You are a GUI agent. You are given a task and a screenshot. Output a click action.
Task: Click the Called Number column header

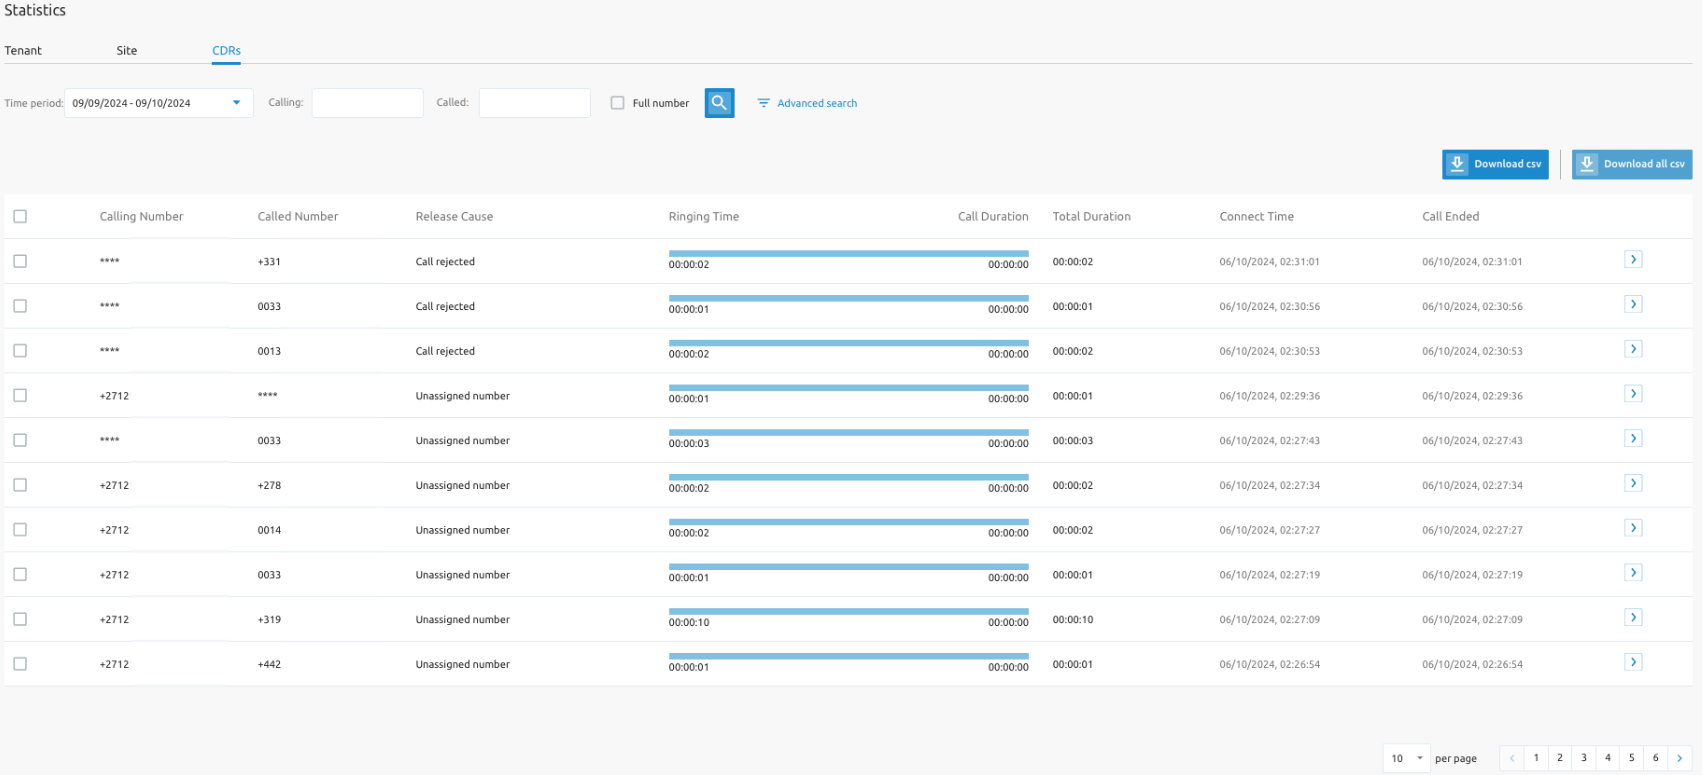pos(298,216)
